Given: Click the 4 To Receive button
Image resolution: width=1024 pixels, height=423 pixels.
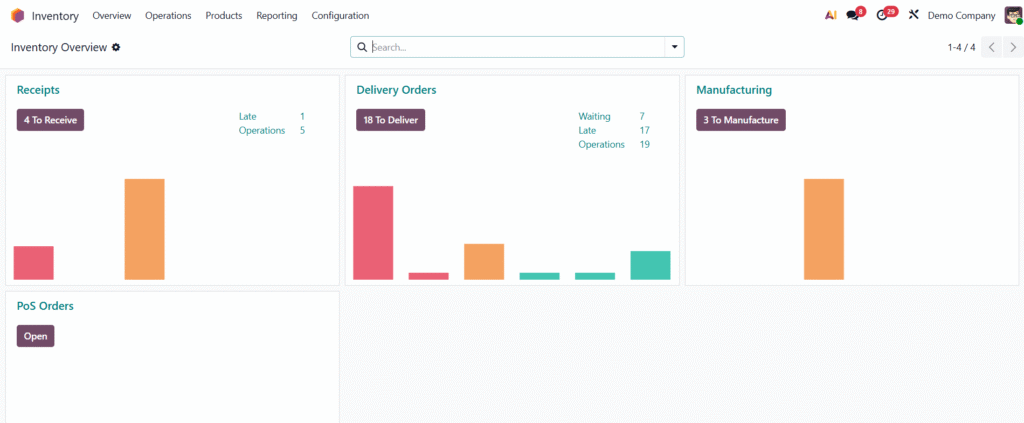Looking at the screenshot, I should point(50,120).
